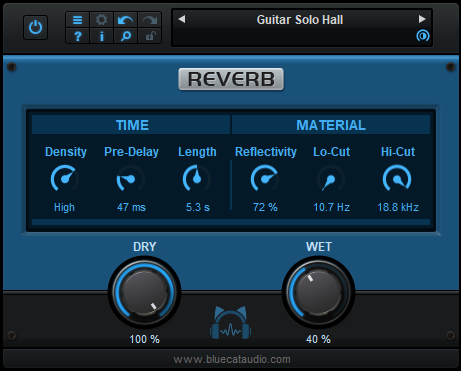Image resolution: width=461 pixels, height=371 pixels.
Task: Click the Reflectivity value '72 %'
Action: coord(265,207)
